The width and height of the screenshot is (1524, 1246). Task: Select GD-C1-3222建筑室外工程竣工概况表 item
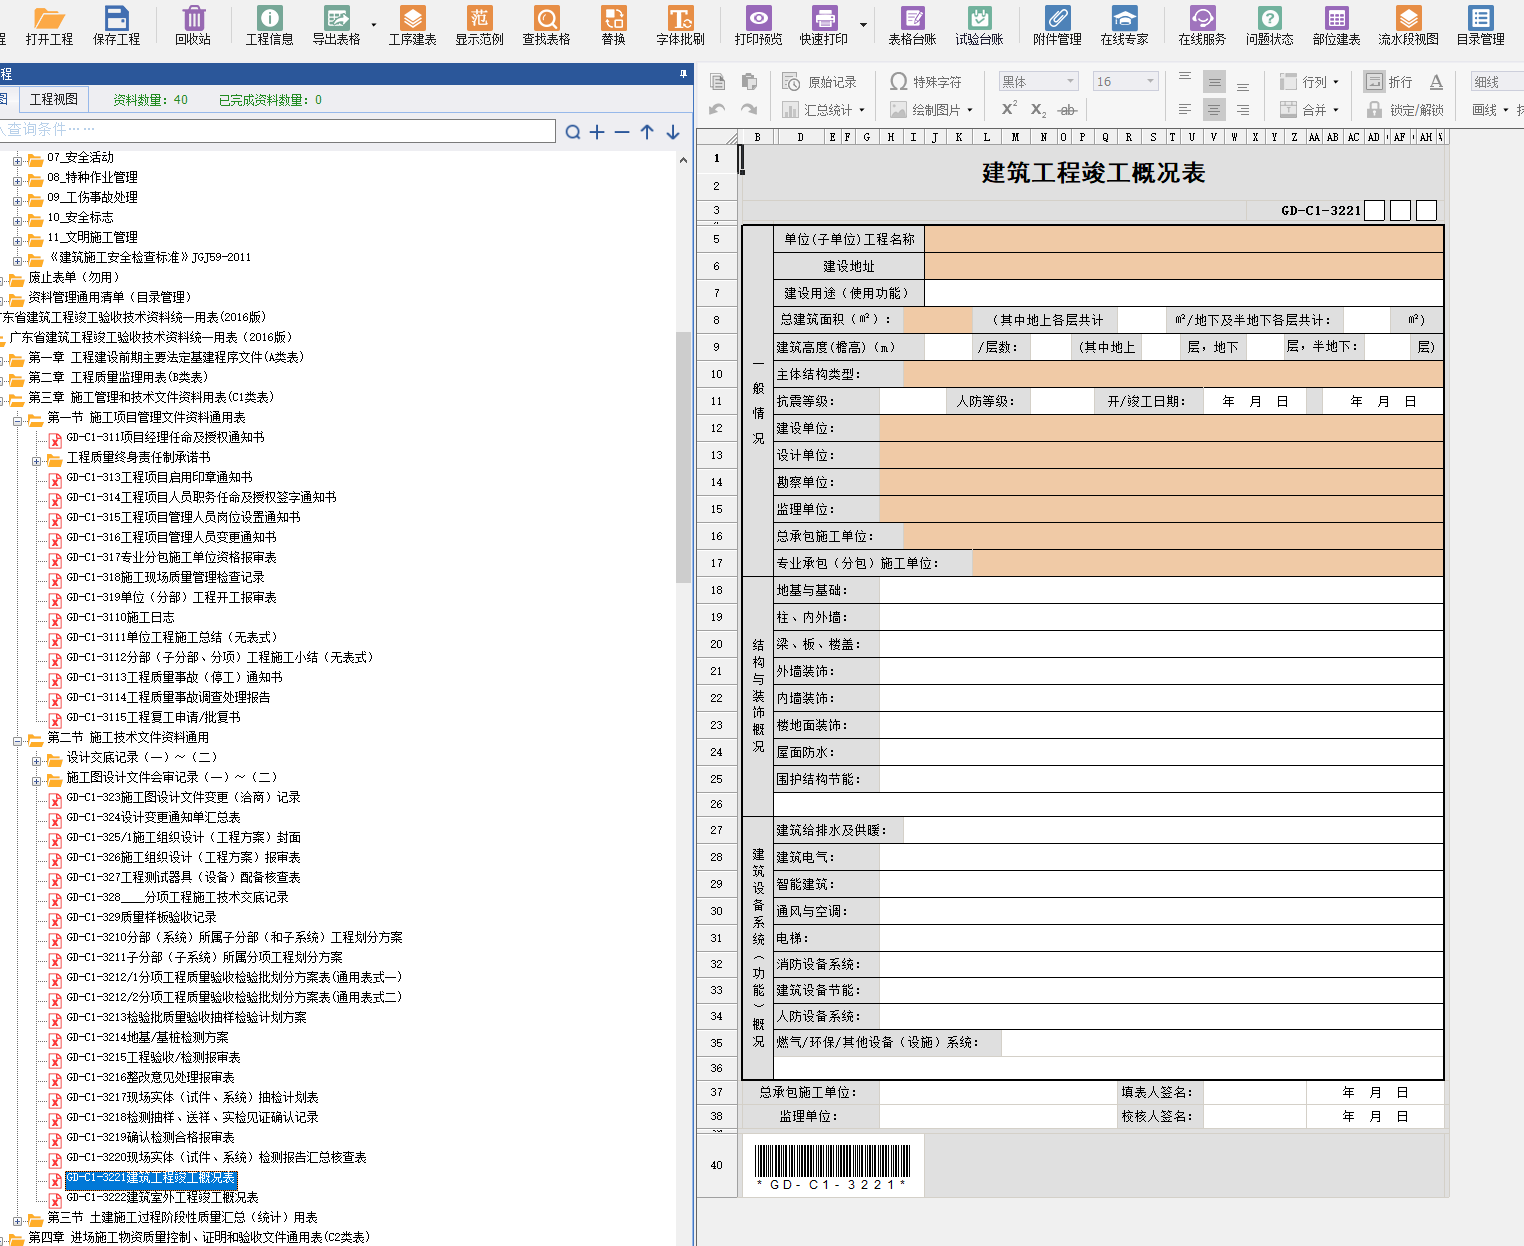(x=162, y=1198)
